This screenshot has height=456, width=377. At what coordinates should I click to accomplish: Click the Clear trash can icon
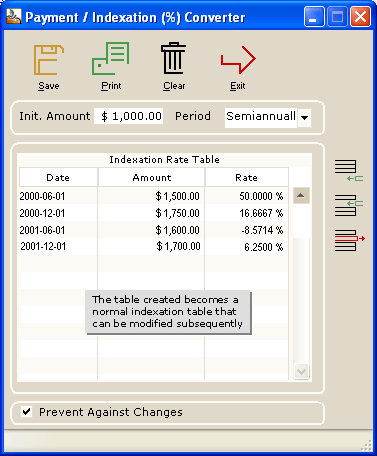tap(174, 58)
